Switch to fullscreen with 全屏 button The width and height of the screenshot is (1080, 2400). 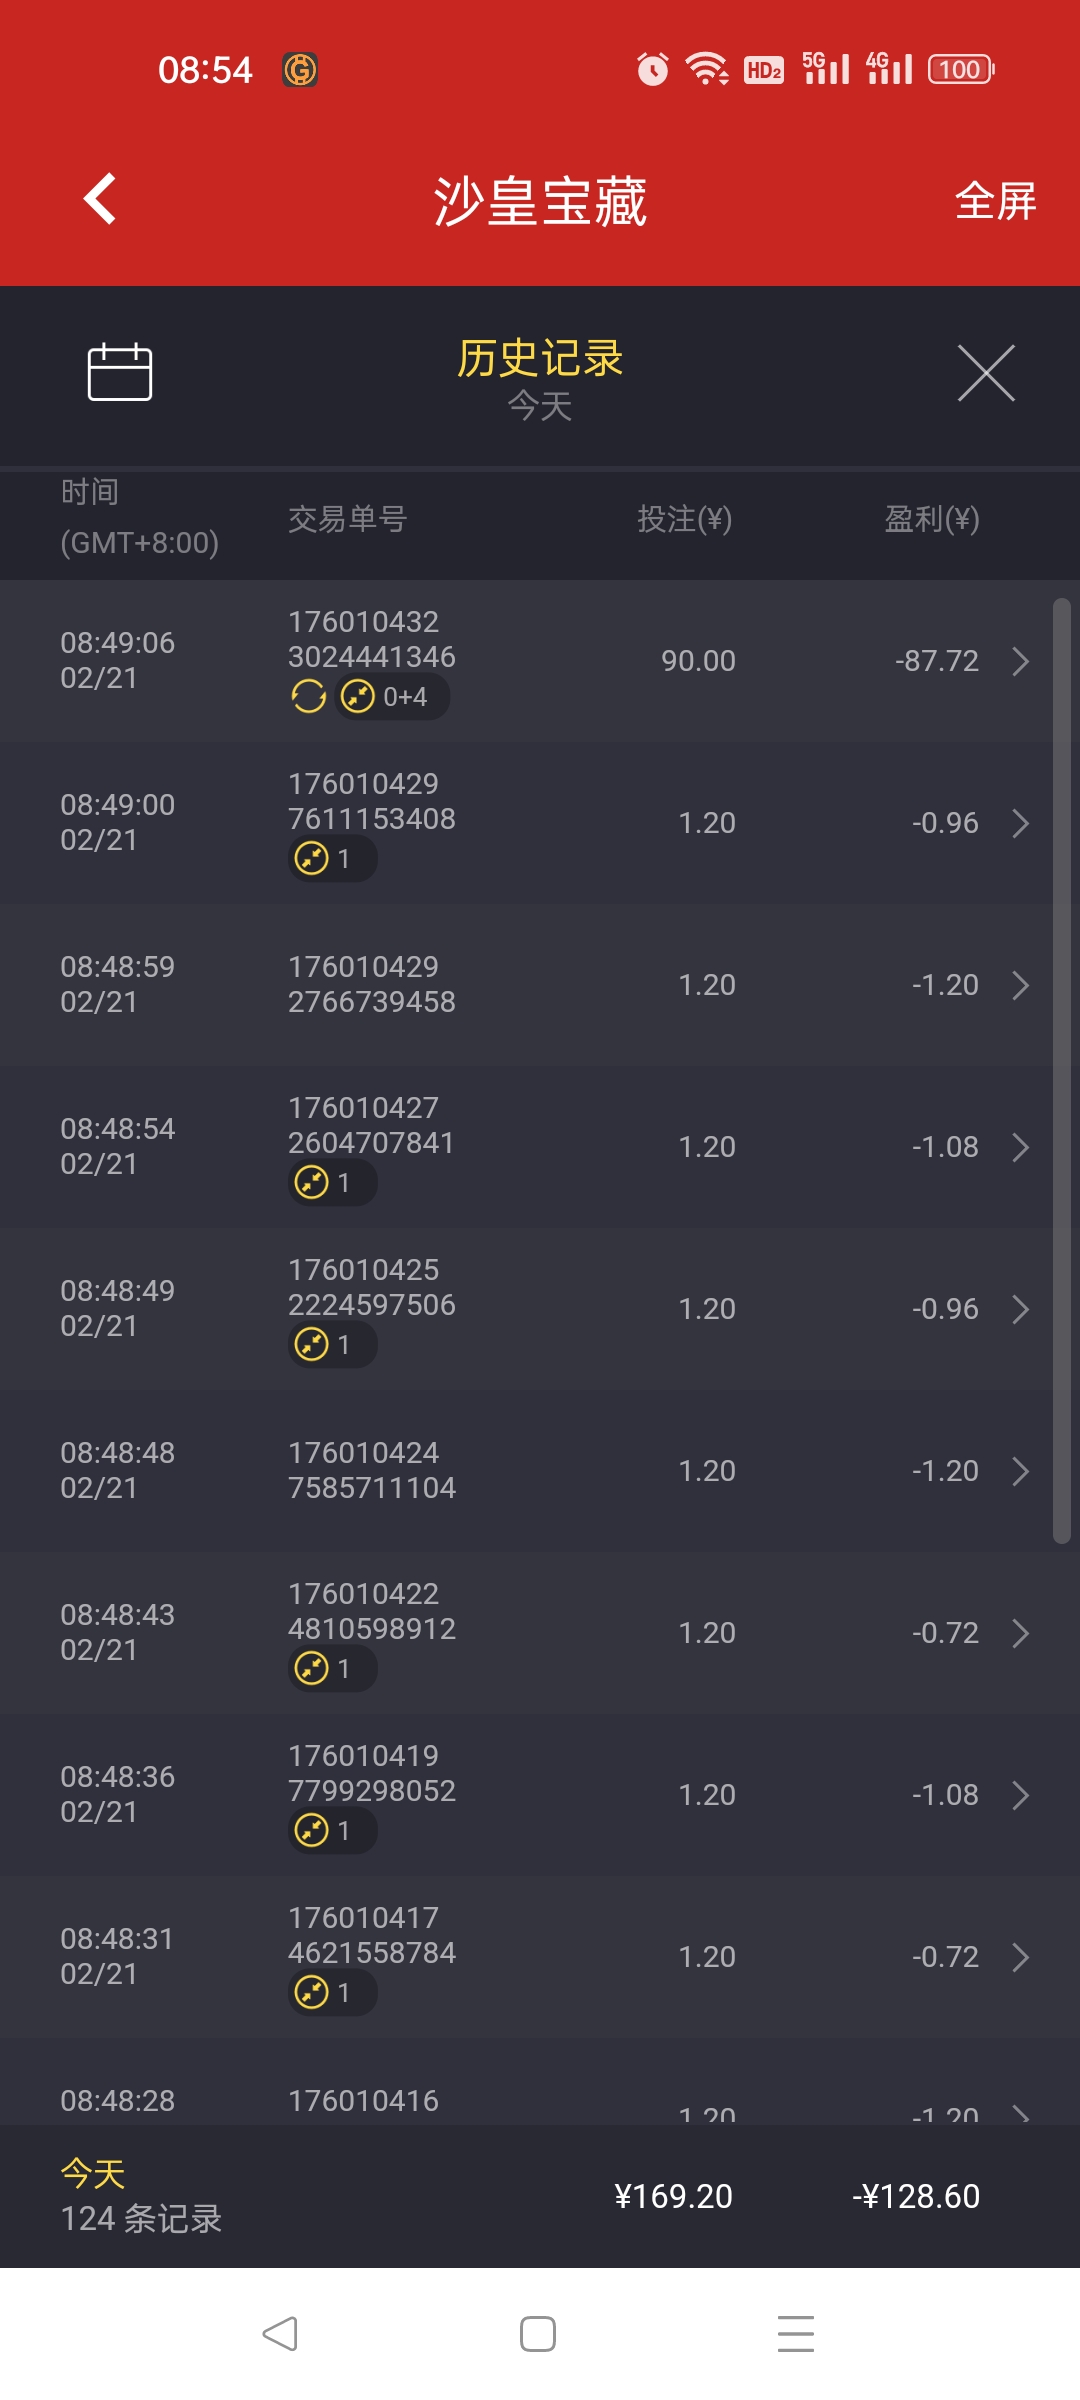pyautogui.click(x=995, y=201)
